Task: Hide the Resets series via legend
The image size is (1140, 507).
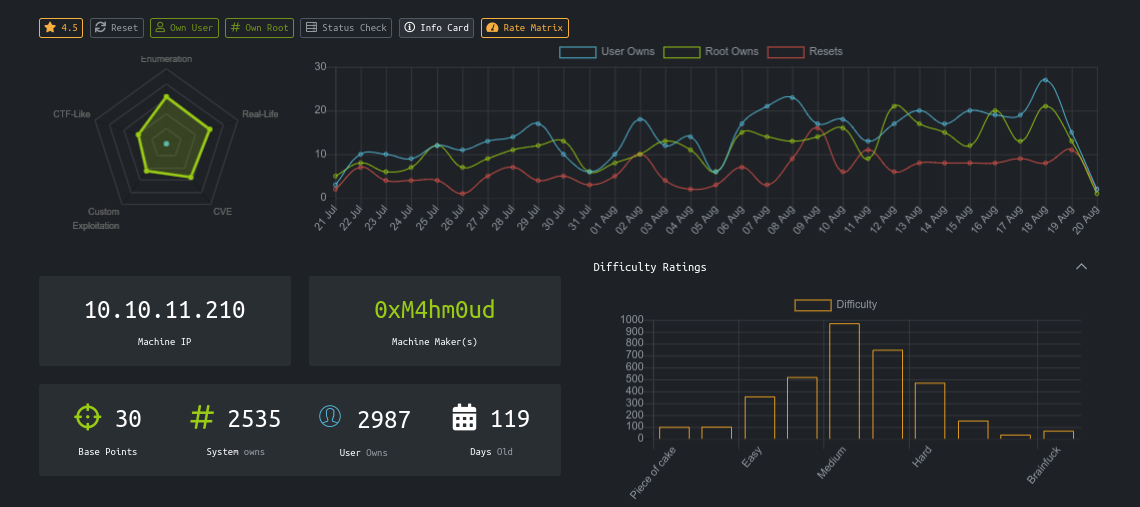Action: tap(805, 51)
